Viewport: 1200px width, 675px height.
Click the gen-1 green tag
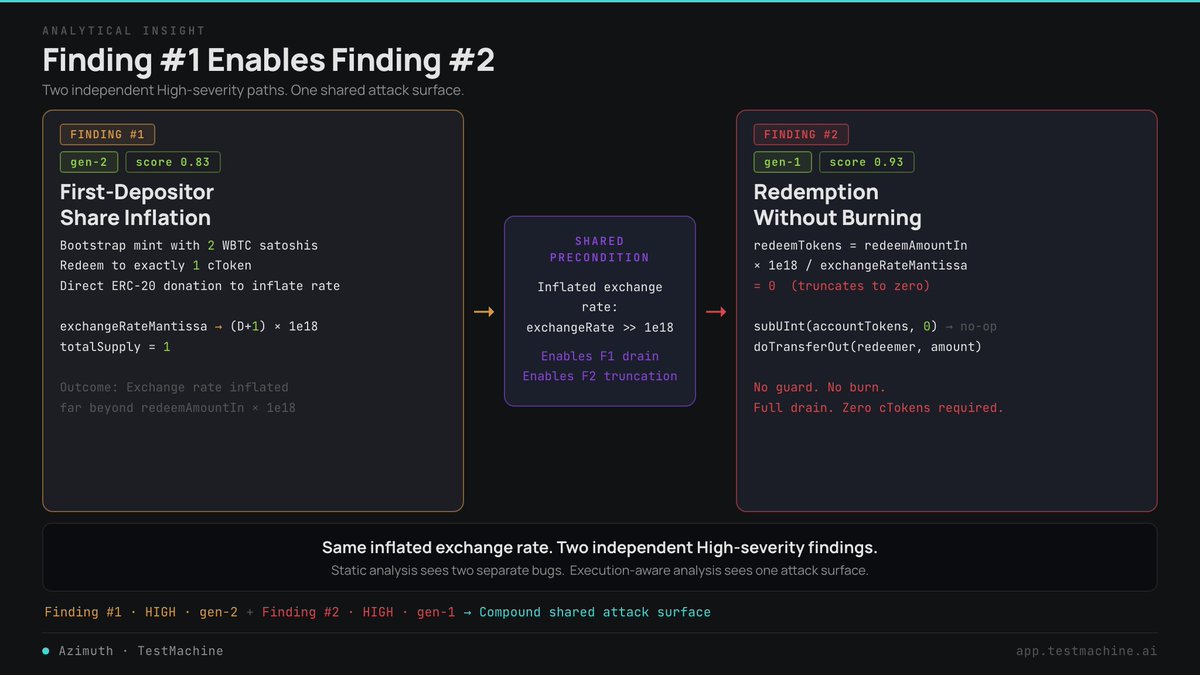pyautogui.click(x=783, y=162)
